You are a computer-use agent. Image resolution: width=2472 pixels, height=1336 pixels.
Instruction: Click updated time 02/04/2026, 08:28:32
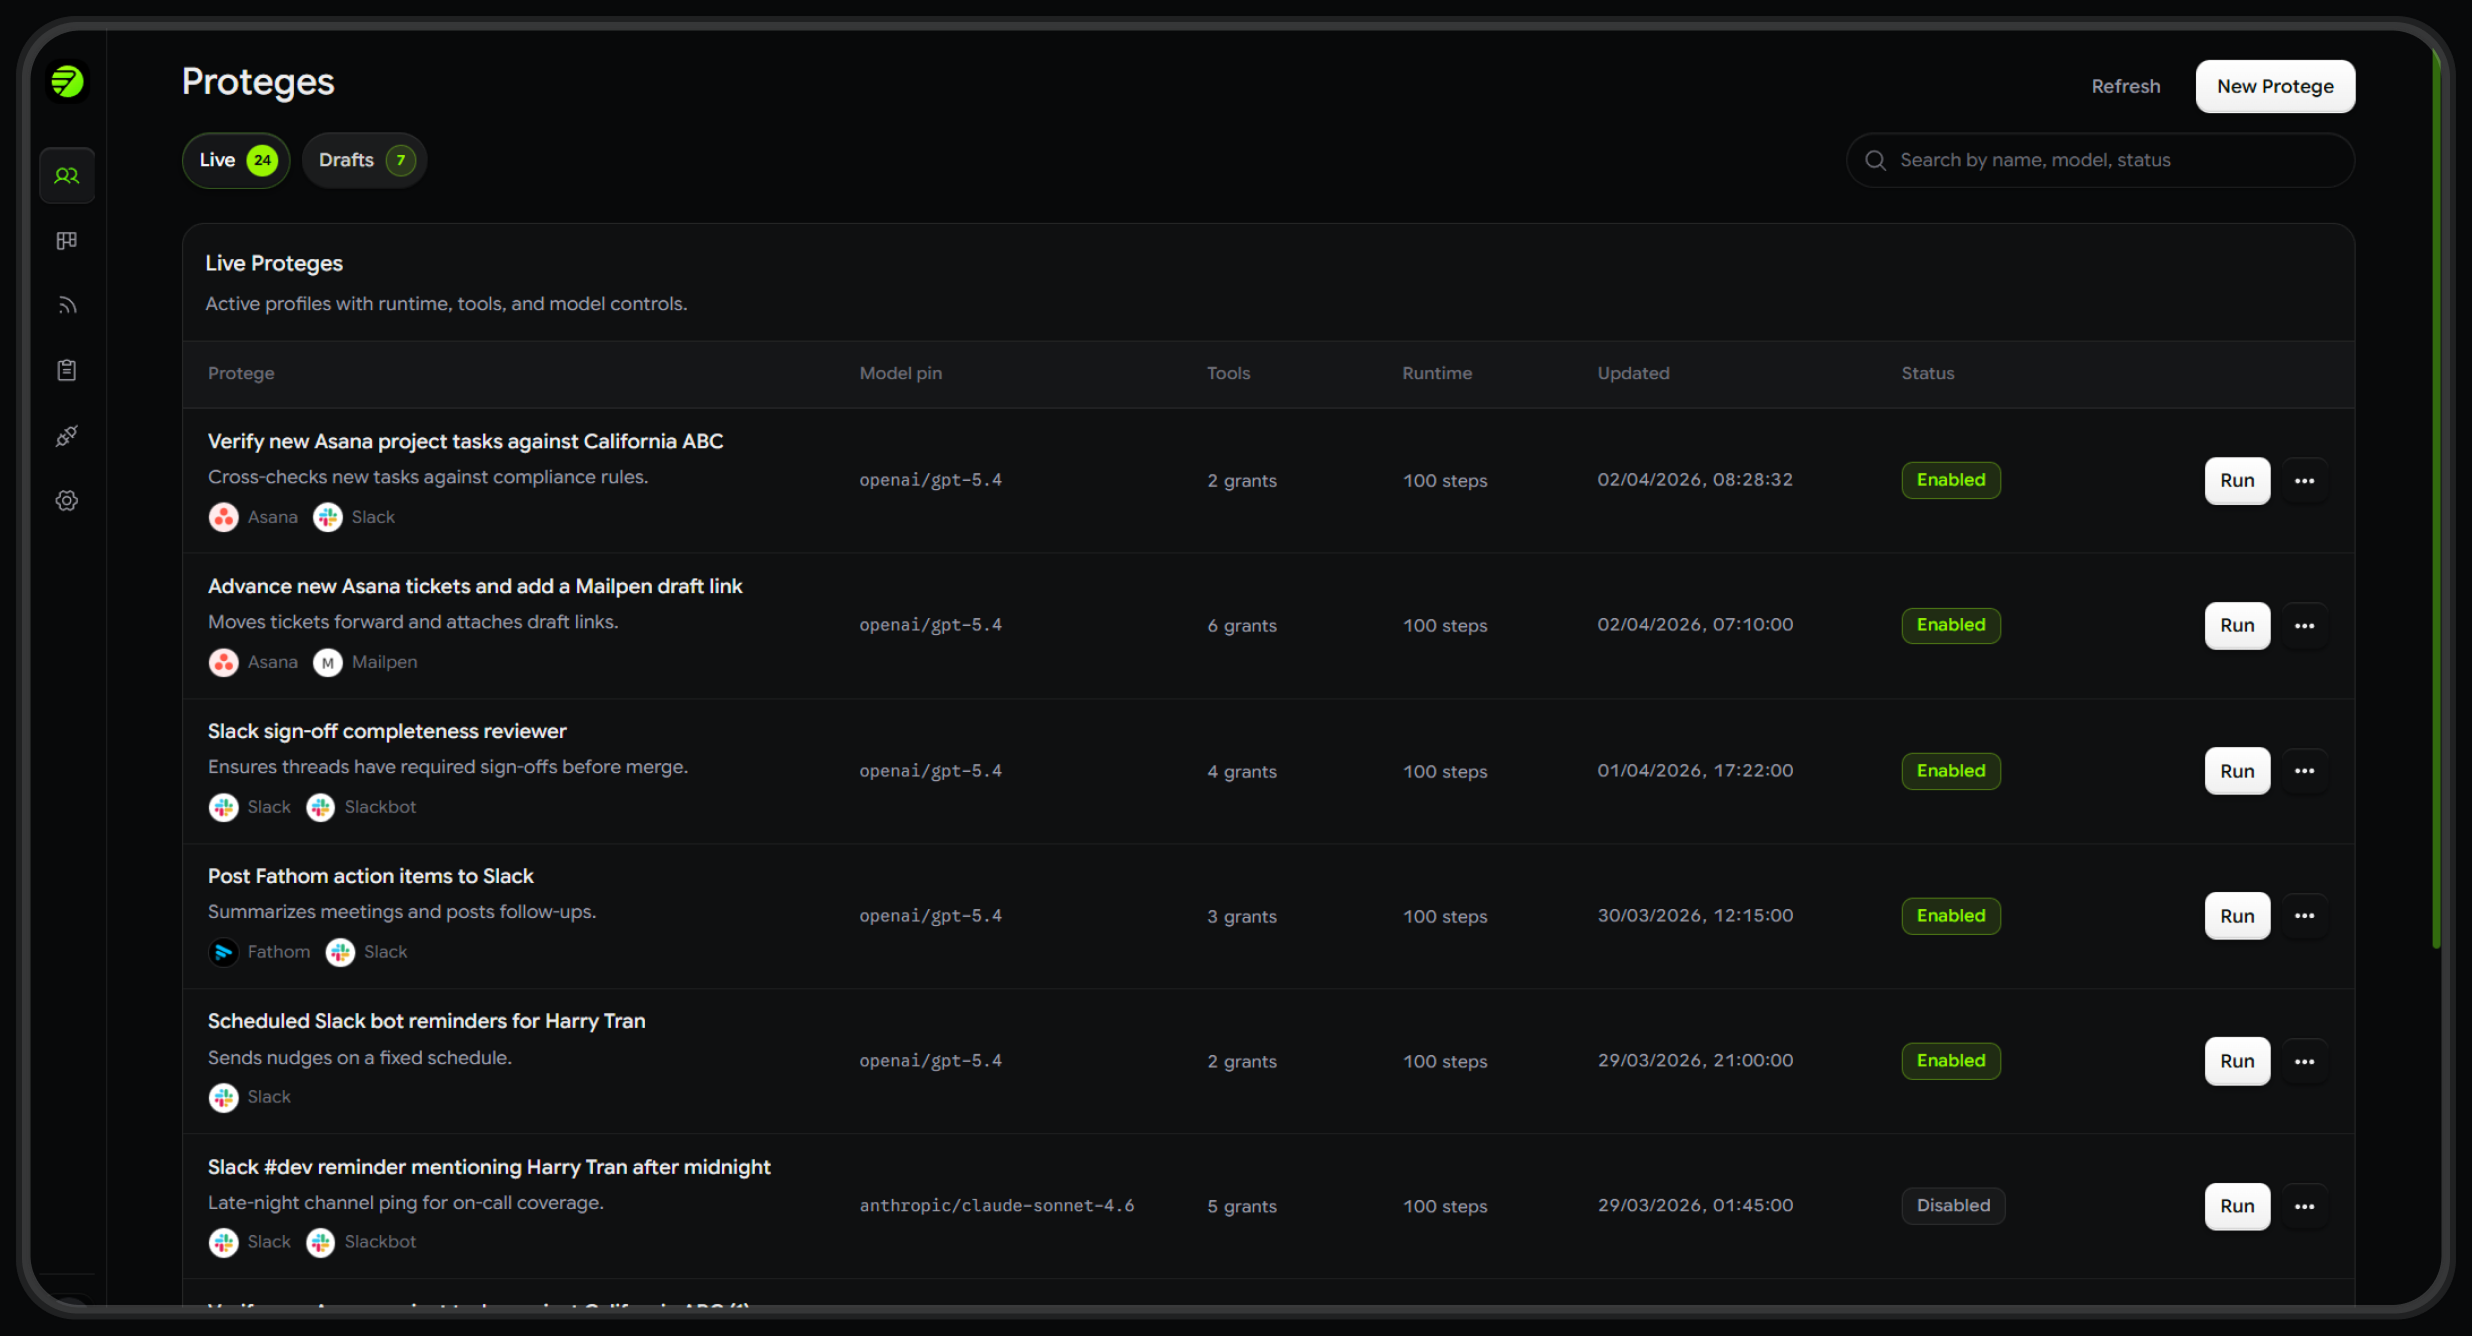[1695, 480]
